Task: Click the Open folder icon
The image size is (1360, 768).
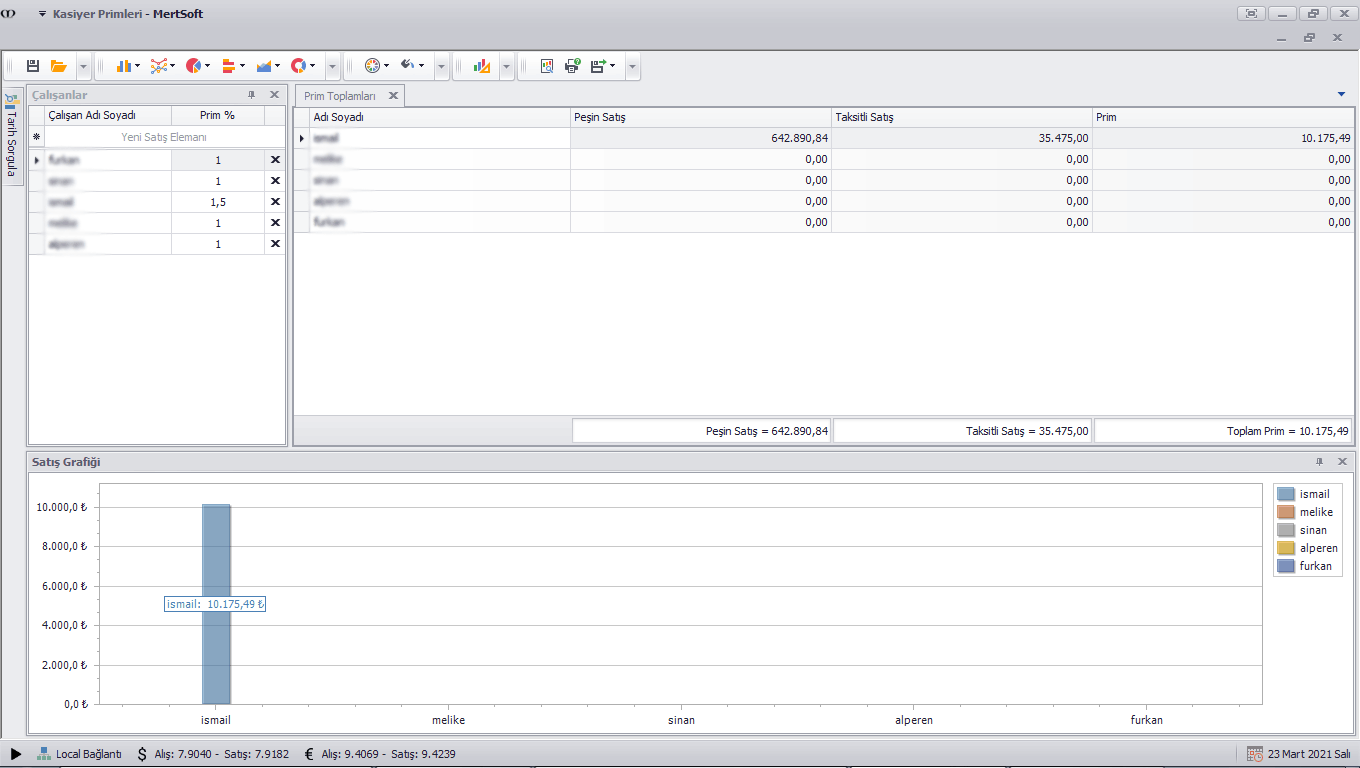Action: point(59,66)
